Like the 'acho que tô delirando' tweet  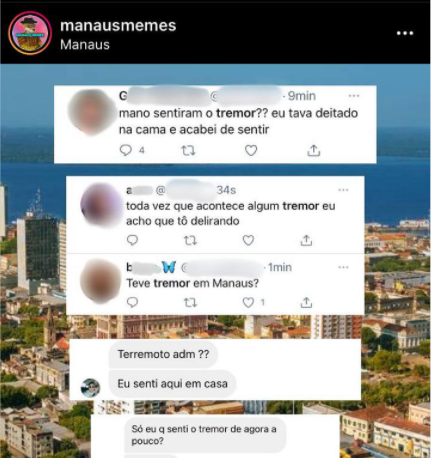coord(248,240)
